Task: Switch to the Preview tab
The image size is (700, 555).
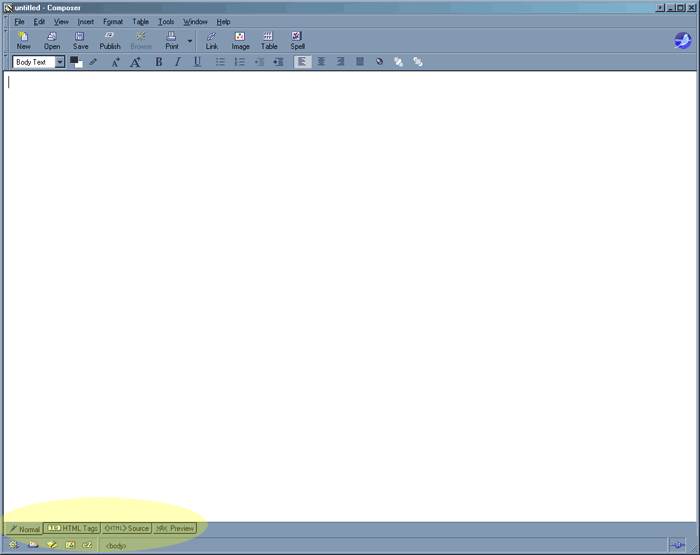Action: pos(175,528)
